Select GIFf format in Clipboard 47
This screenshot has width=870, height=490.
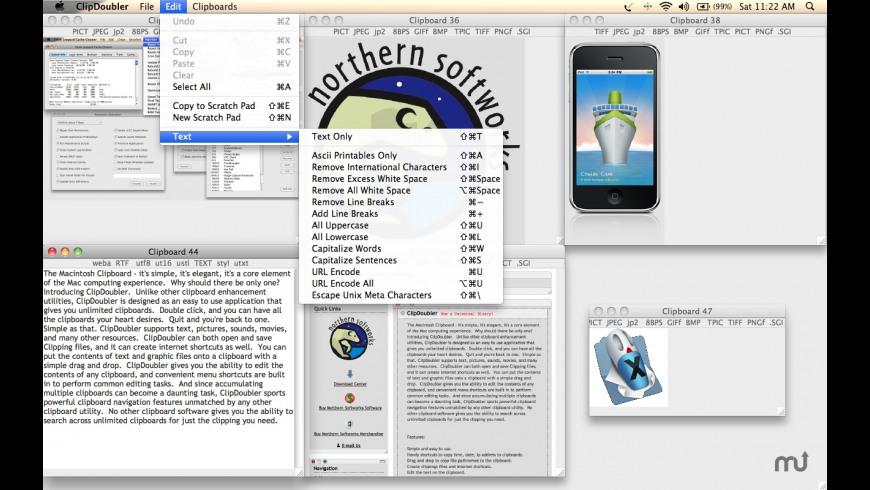(674, 322)
